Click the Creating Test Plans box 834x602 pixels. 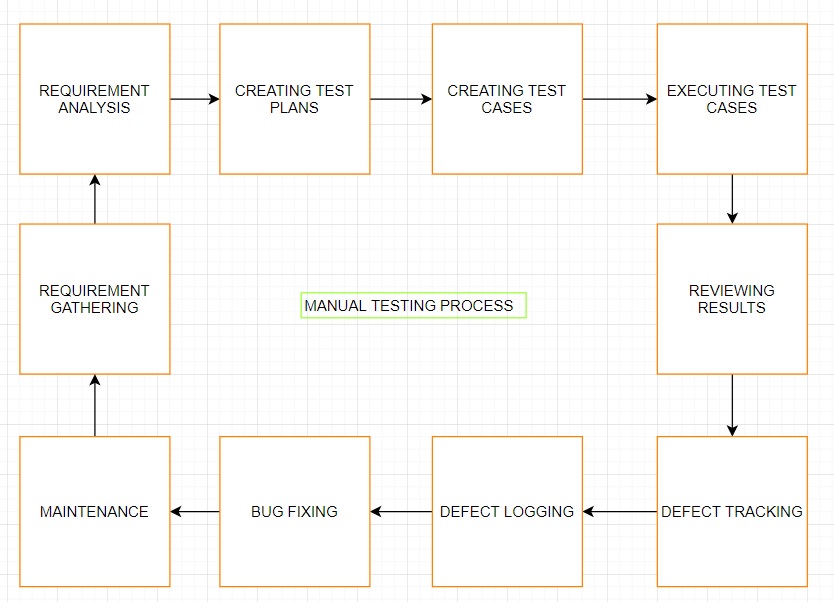(294, 99)
